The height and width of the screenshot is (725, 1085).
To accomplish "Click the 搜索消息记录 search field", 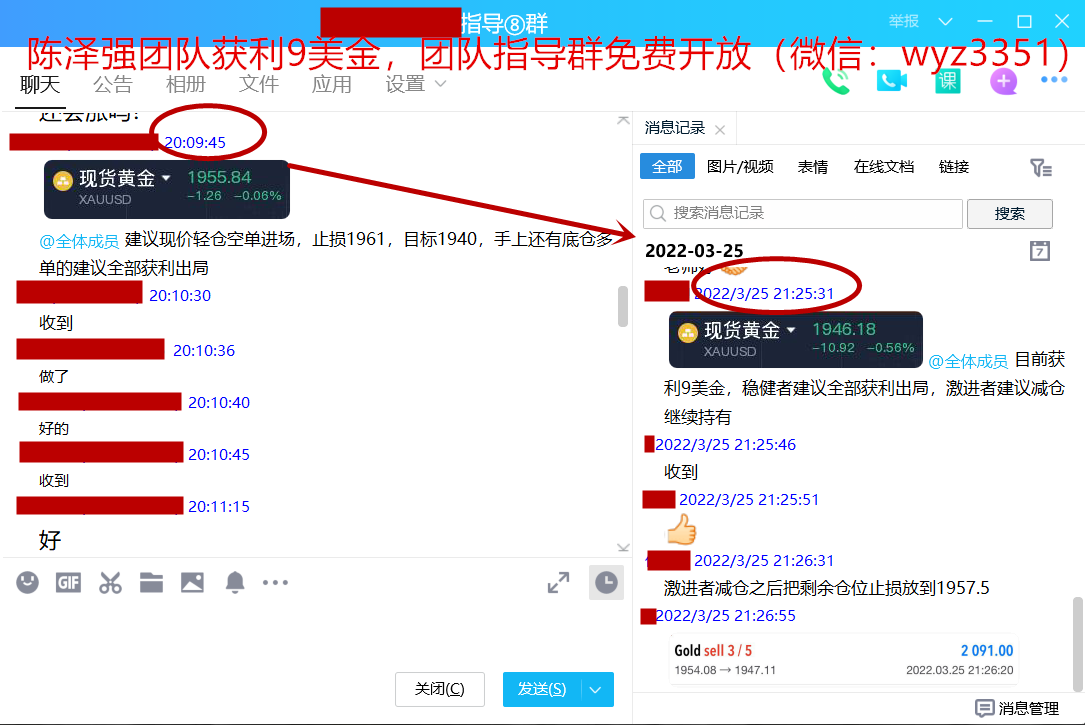I will coord(803,213).
